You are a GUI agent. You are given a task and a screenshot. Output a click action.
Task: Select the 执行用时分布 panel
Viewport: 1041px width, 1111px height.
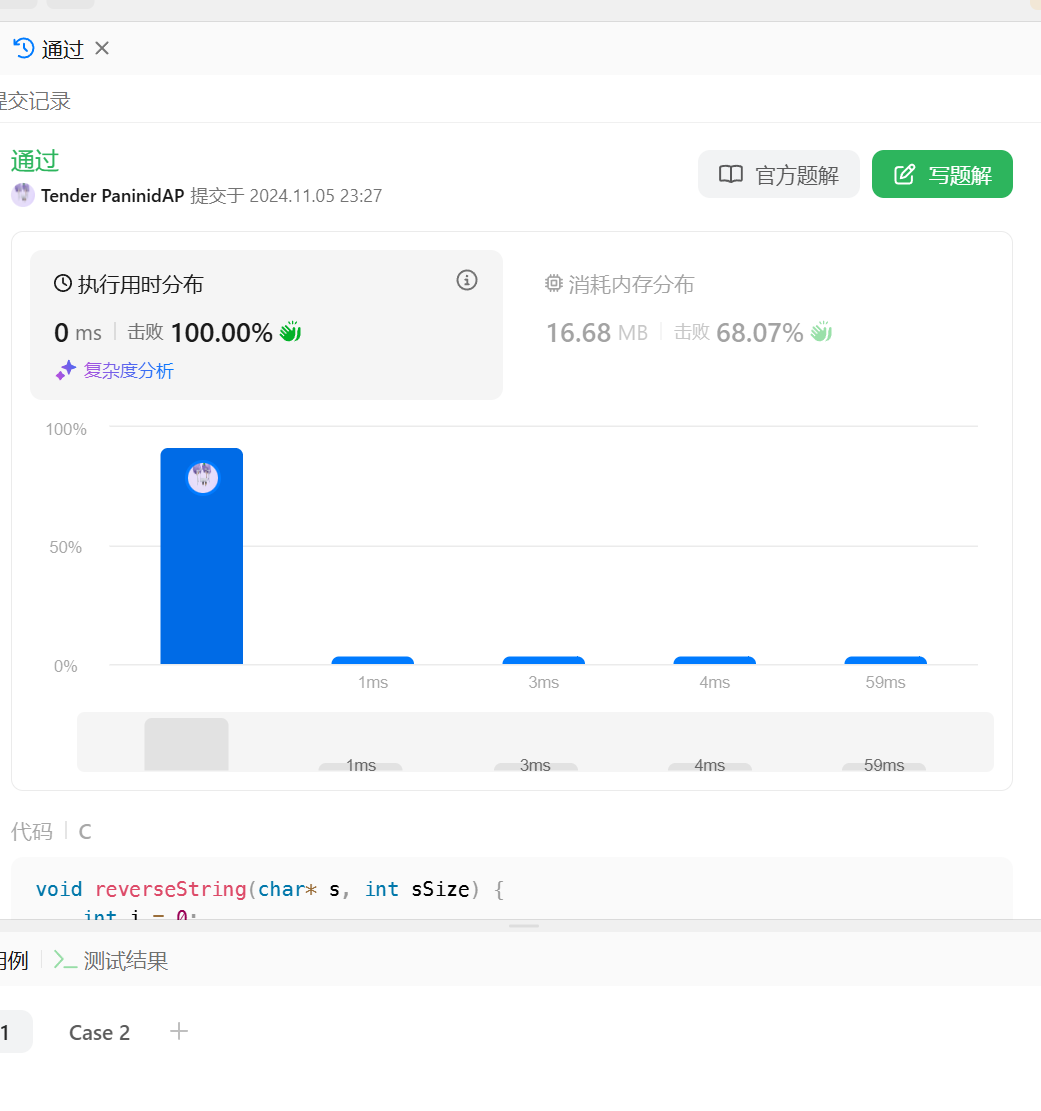140,285
